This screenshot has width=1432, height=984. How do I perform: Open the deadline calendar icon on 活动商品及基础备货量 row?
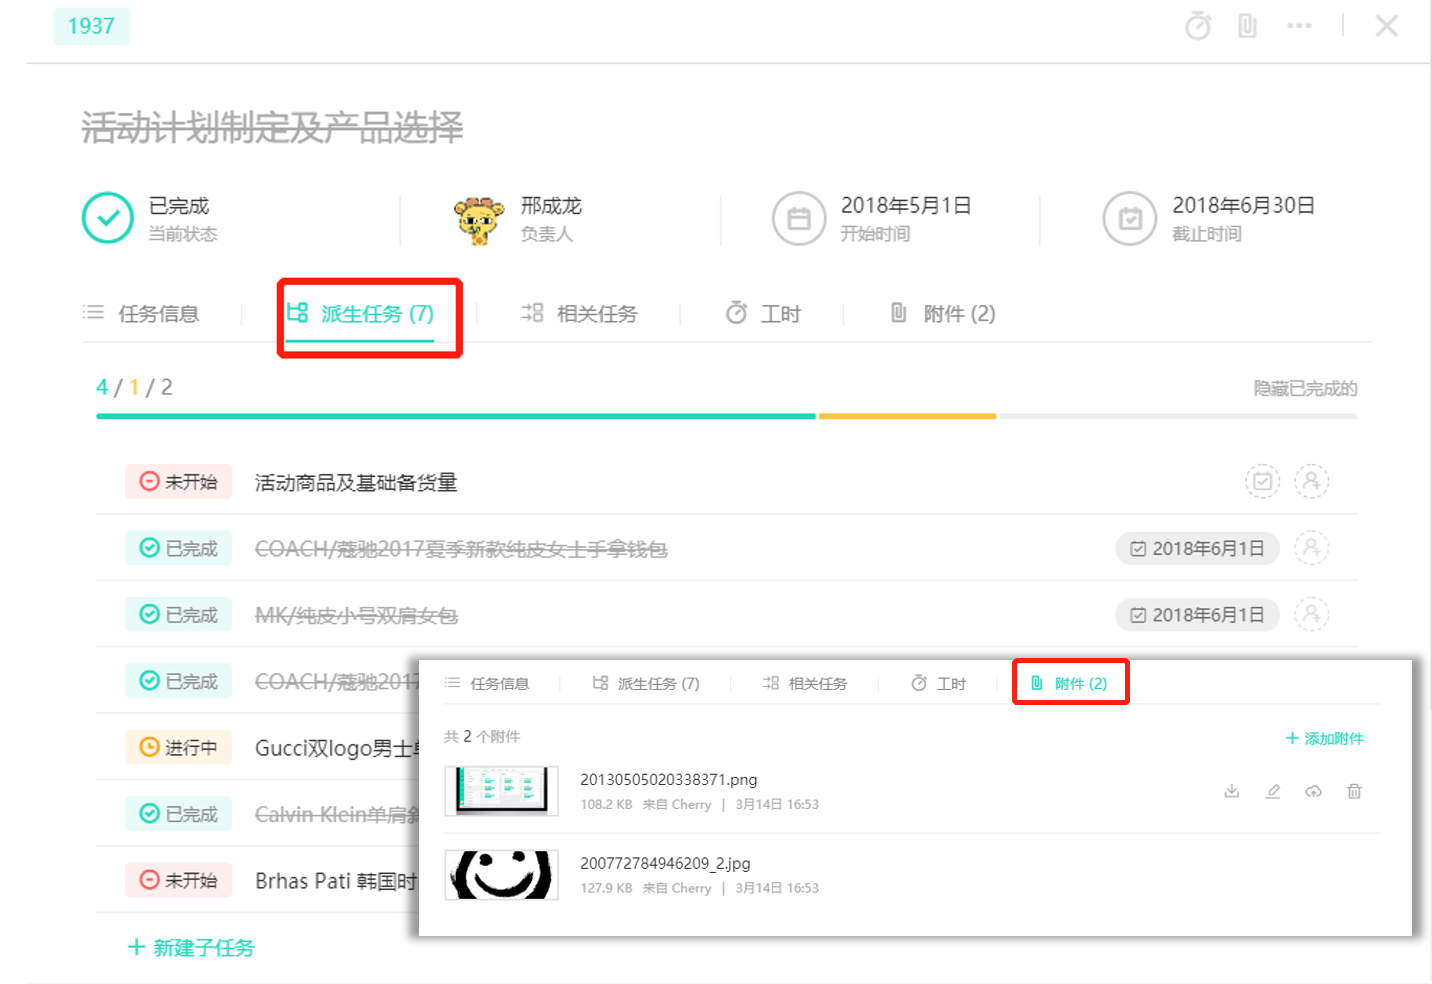click(1262, 481)
